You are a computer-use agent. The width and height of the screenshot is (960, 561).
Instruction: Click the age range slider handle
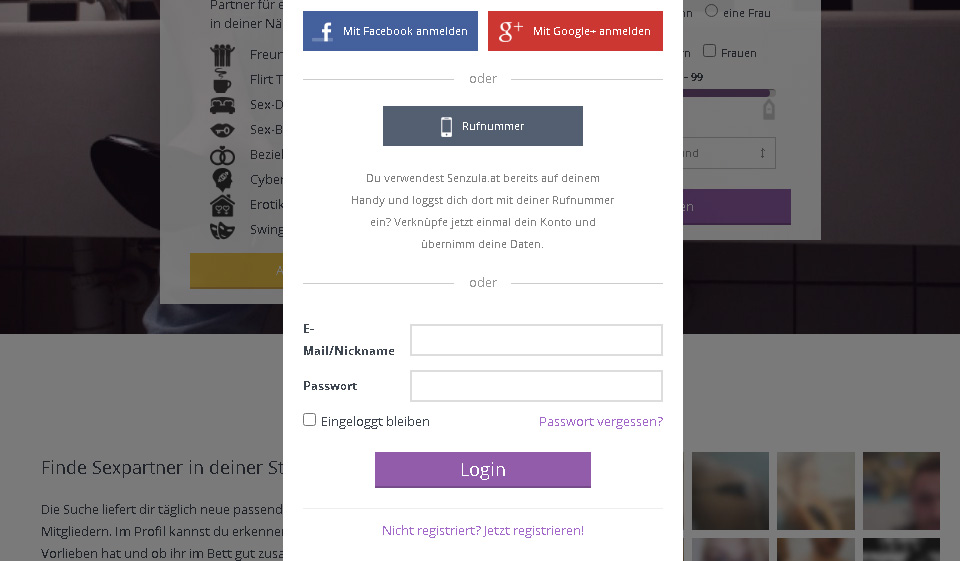tap(769, 94)
